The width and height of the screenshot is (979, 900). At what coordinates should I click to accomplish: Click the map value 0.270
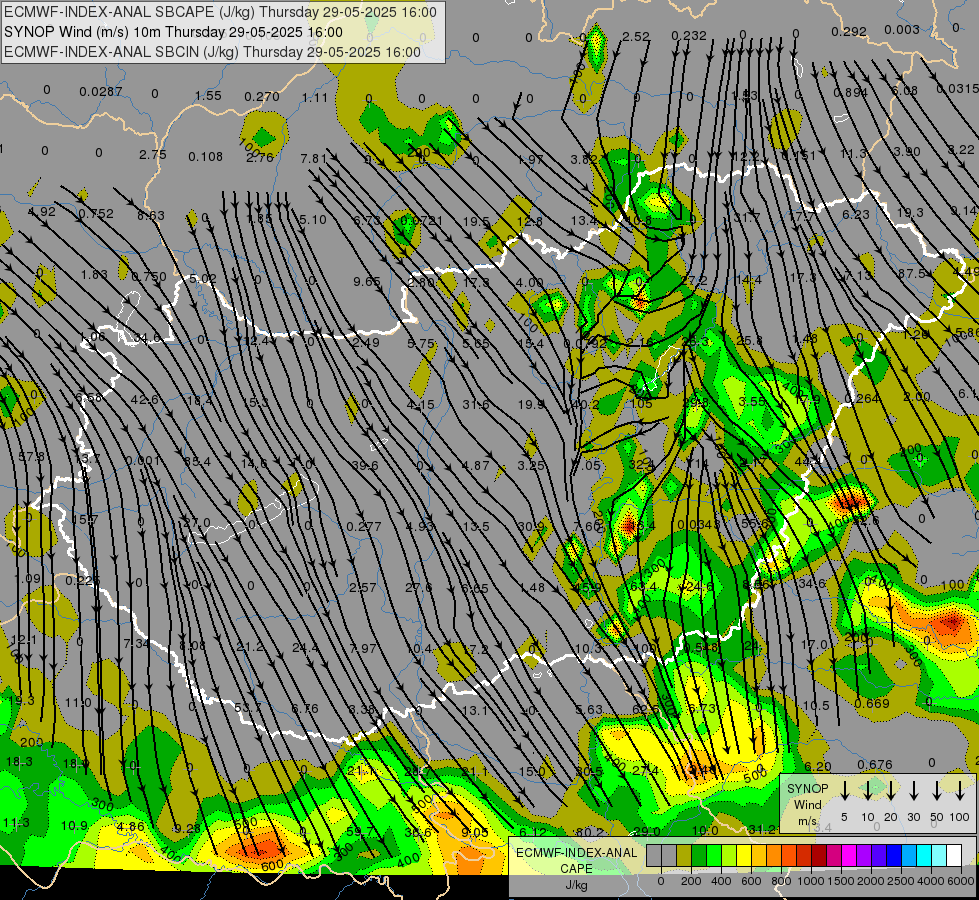(262, 96)
